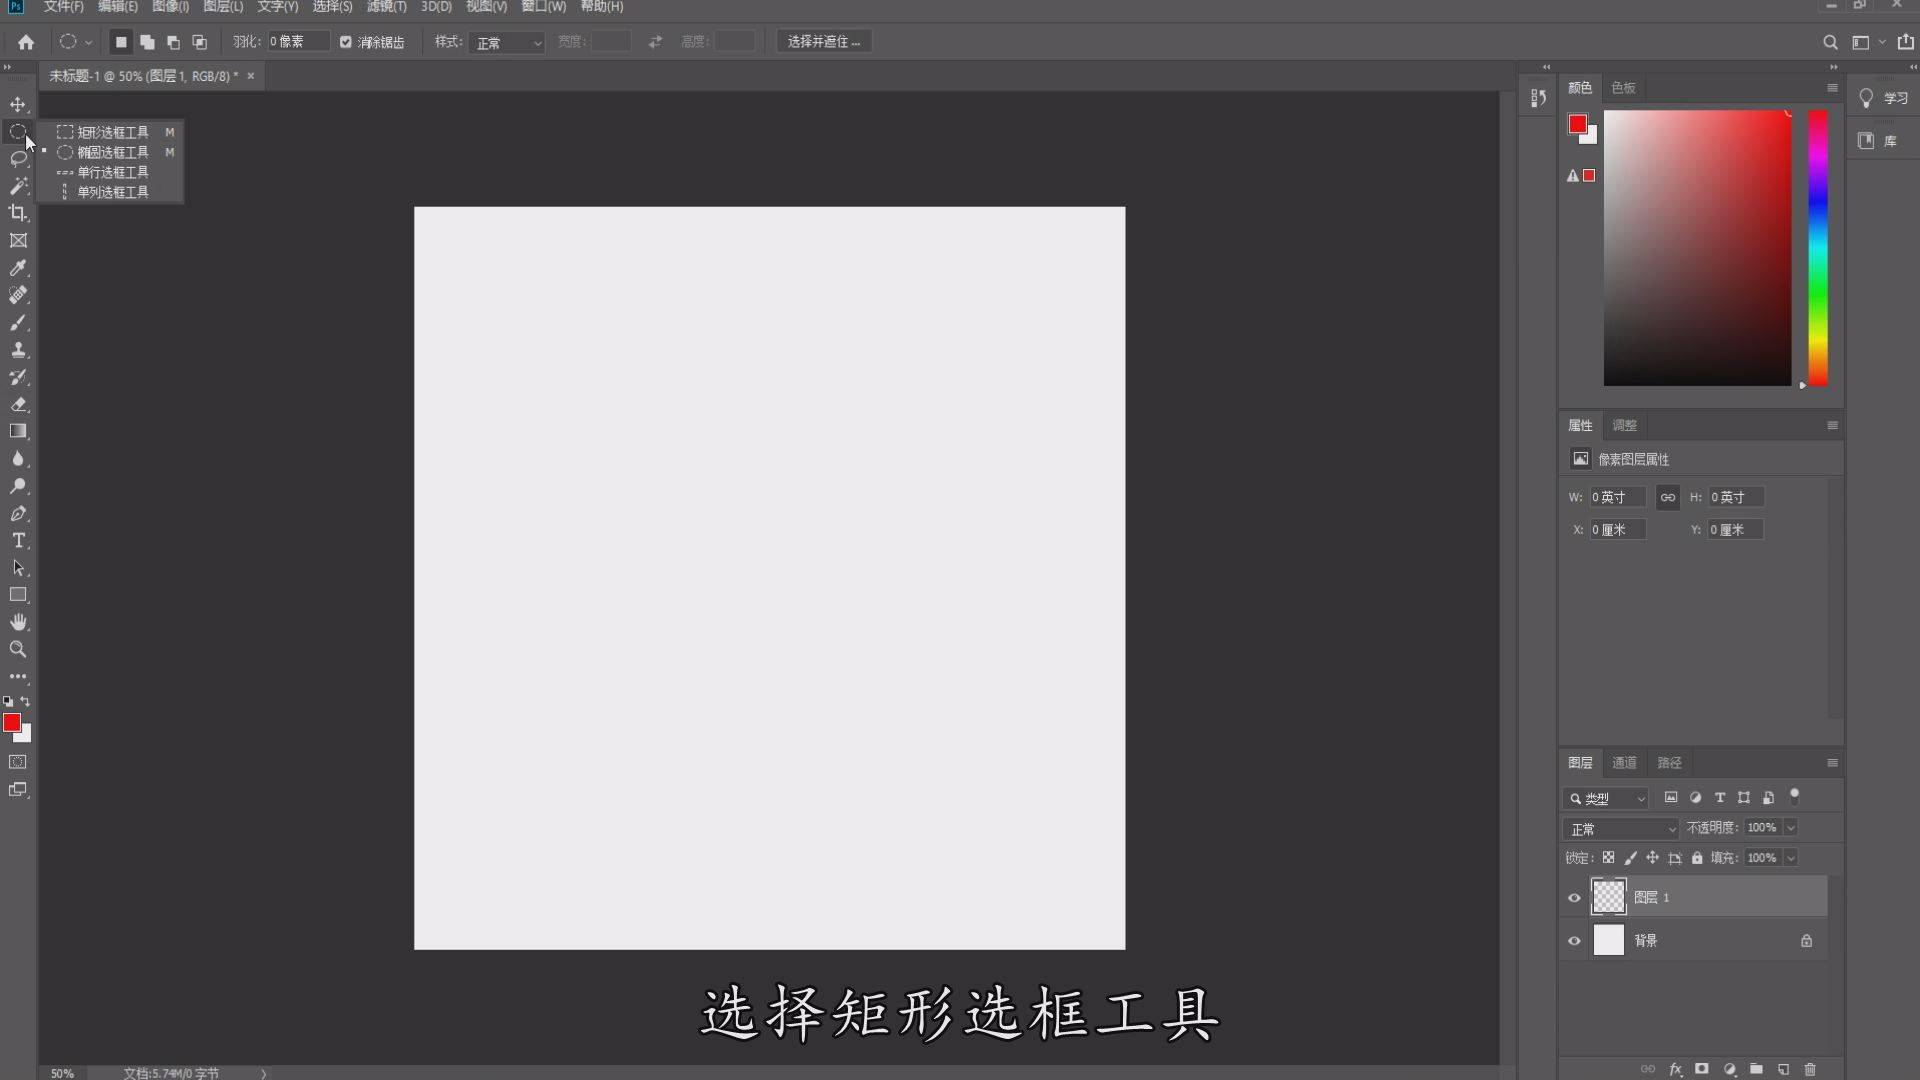Click the foreground color swatch in toolbar
The width and height of the screenshot is (1920, 1080).
(x=12, y=722)
